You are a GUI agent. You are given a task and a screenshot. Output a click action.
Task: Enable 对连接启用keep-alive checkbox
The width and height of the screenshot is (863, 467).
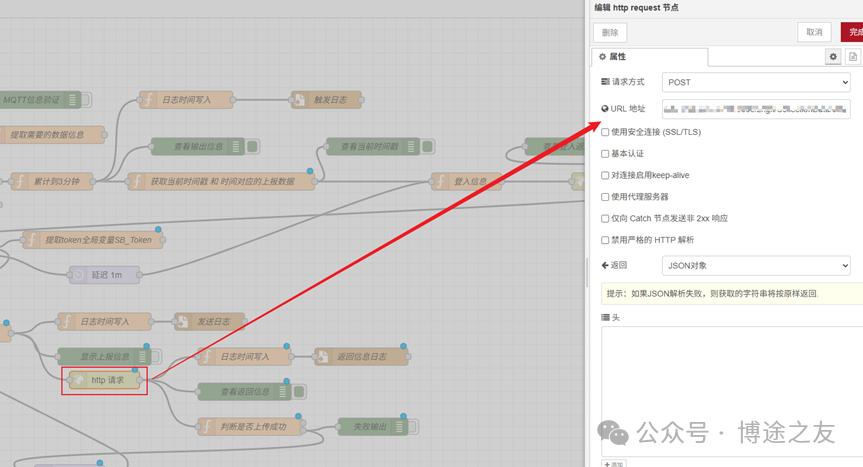605,175
